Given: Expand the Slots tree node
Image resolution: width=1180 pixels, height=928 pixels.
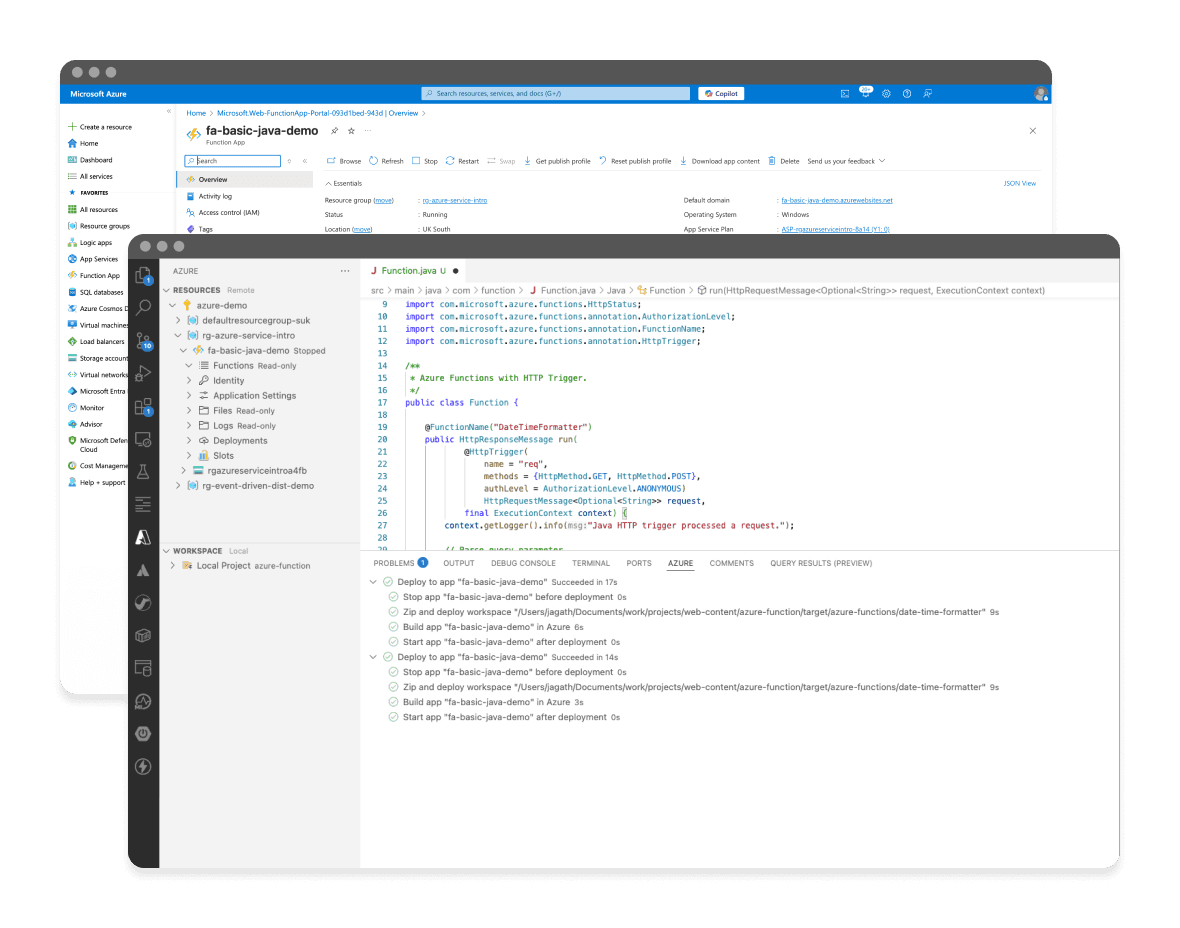Looking at the screenshot, I should (190, 456).
